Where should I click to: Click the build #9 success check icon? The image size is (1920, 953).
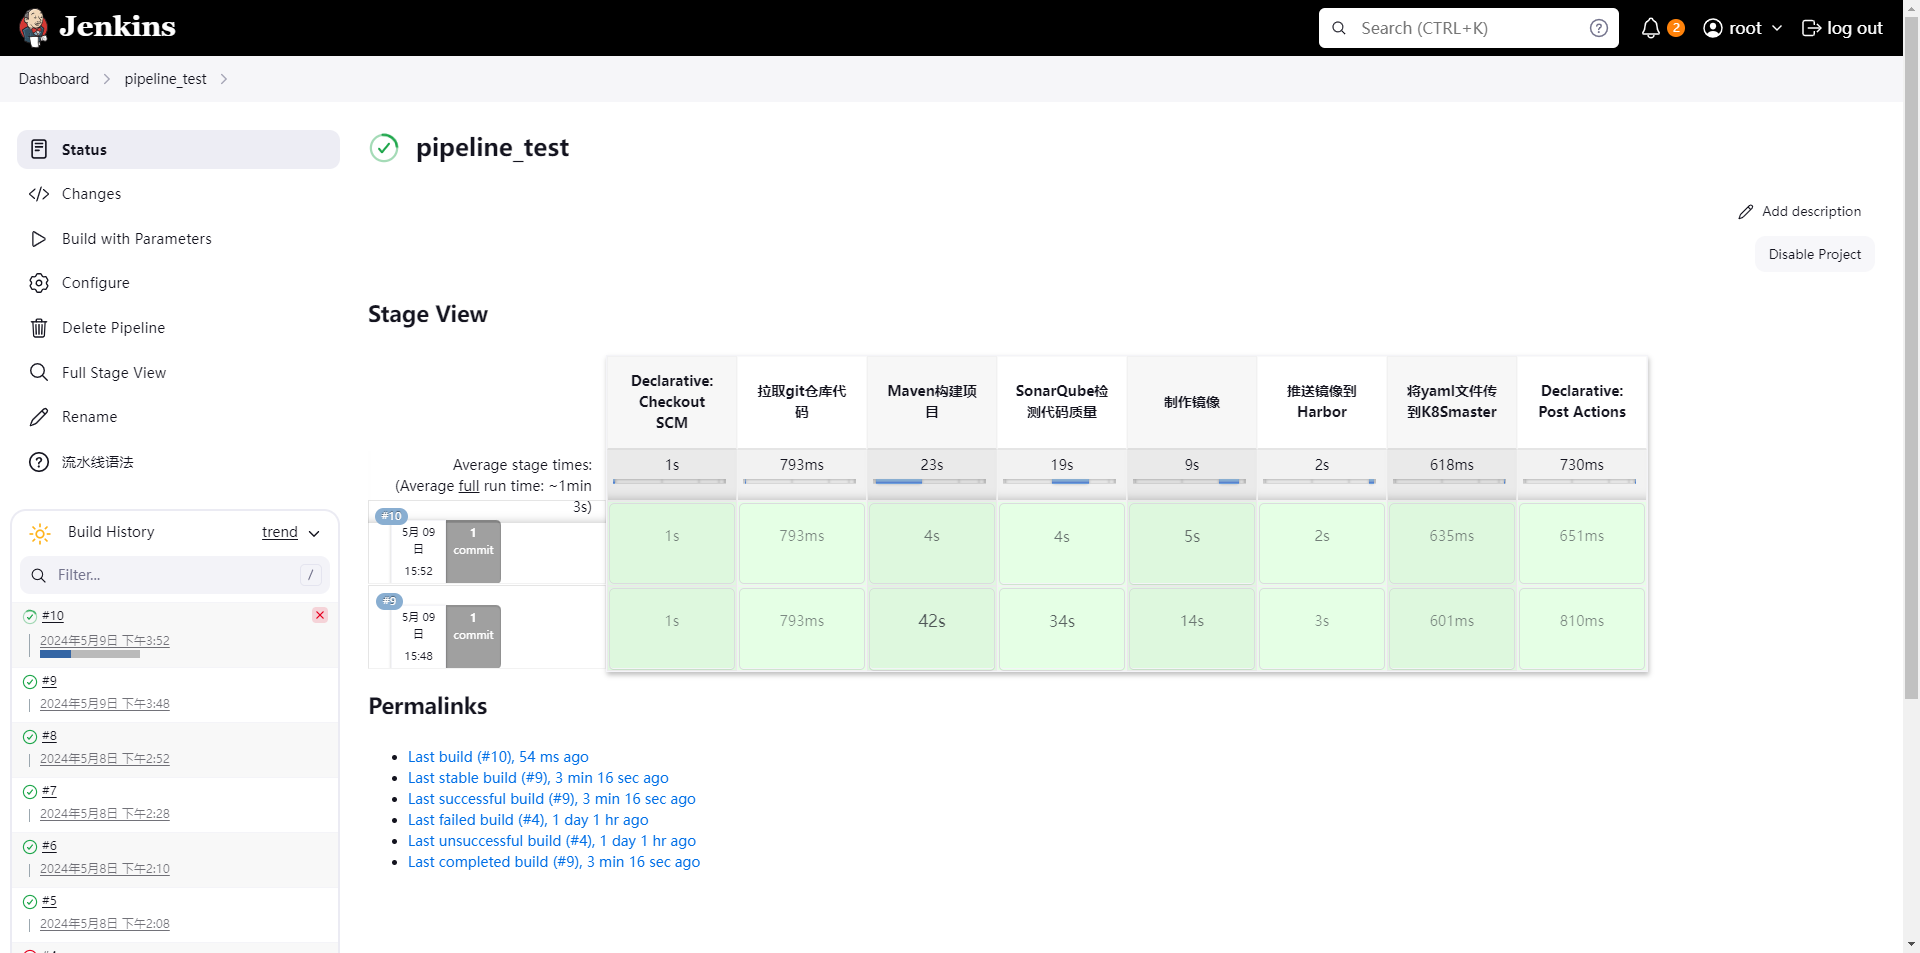(x=30, y=682)
